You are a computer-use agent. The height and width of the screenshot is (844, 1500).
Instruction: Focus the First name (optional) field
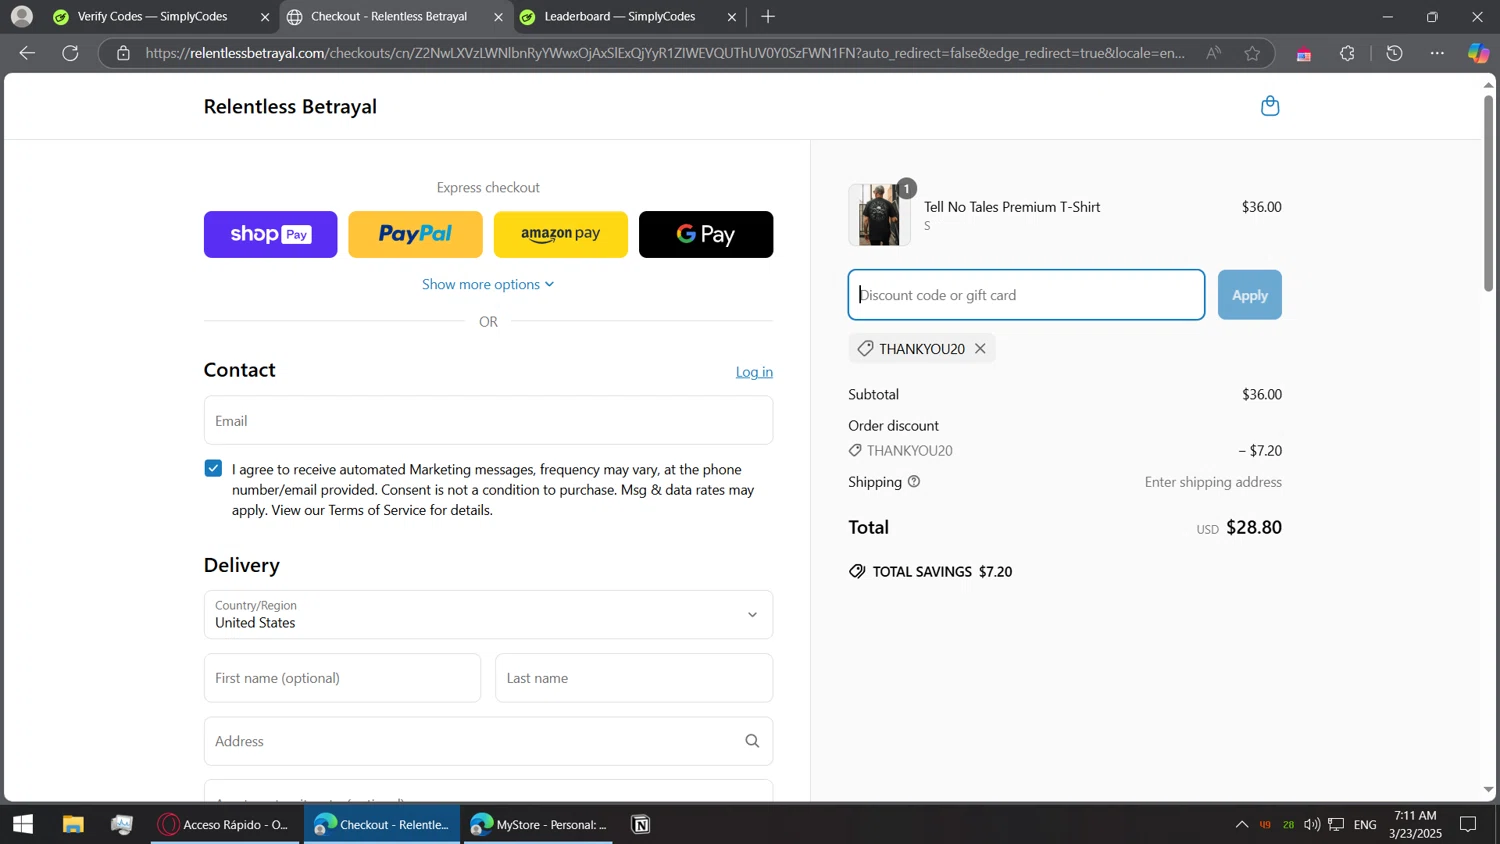coord(342,678)
